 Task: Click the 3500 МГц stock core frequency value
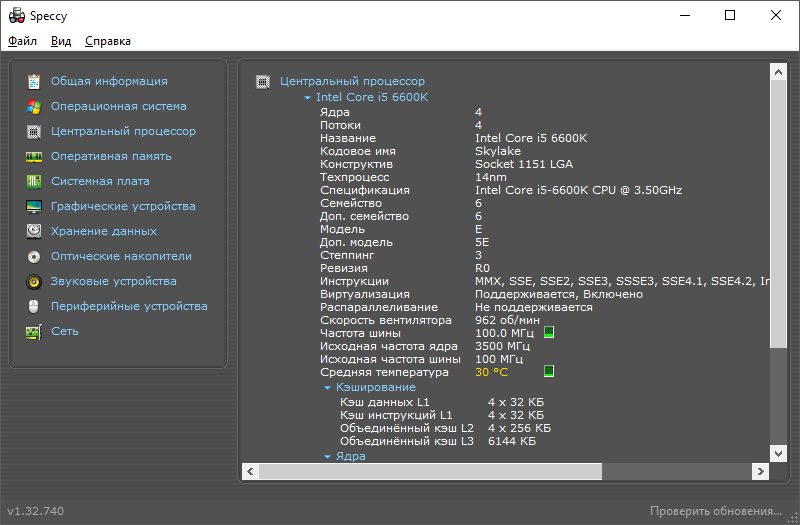[x=503, y=346]
